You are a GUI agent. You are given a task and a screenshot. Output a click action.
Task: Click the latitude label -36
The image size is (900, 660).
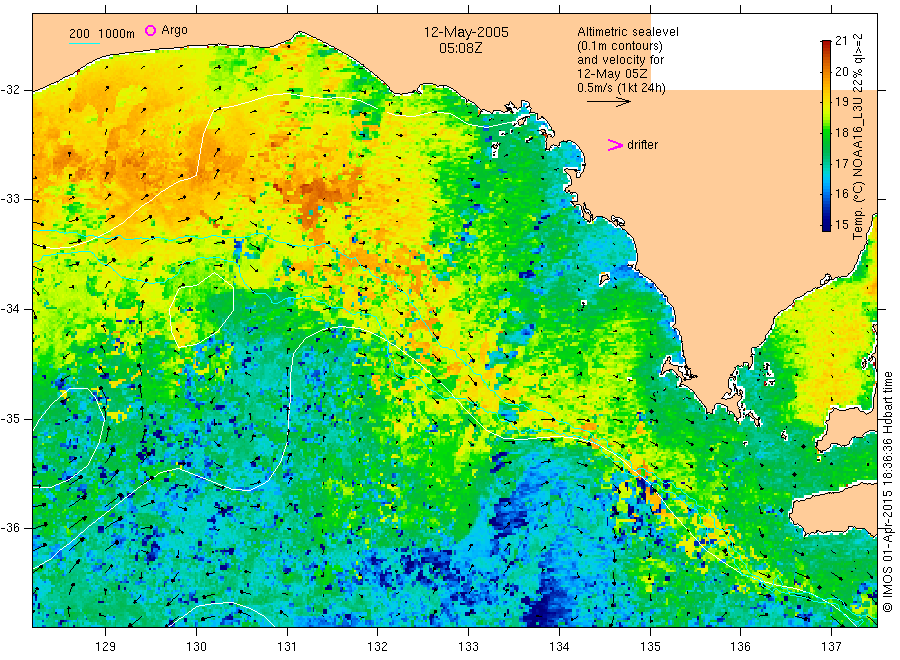(10, 528)
